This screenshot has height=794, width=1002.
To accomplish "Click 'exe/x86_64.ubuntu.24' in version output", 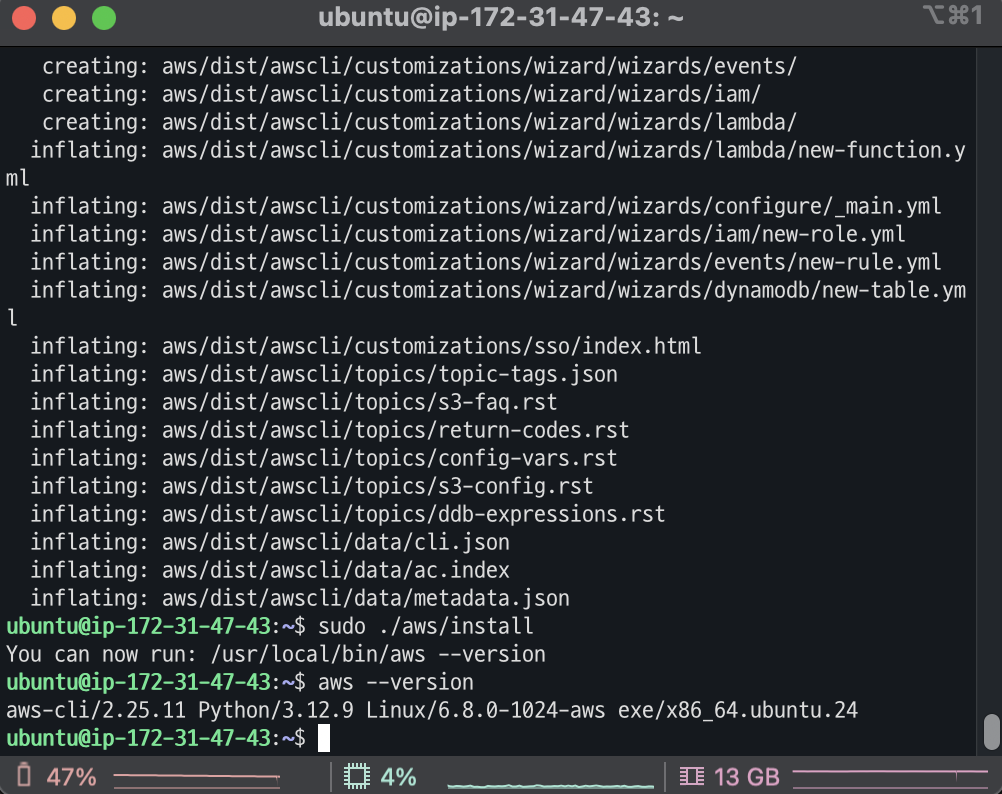I will click(737, 710).
